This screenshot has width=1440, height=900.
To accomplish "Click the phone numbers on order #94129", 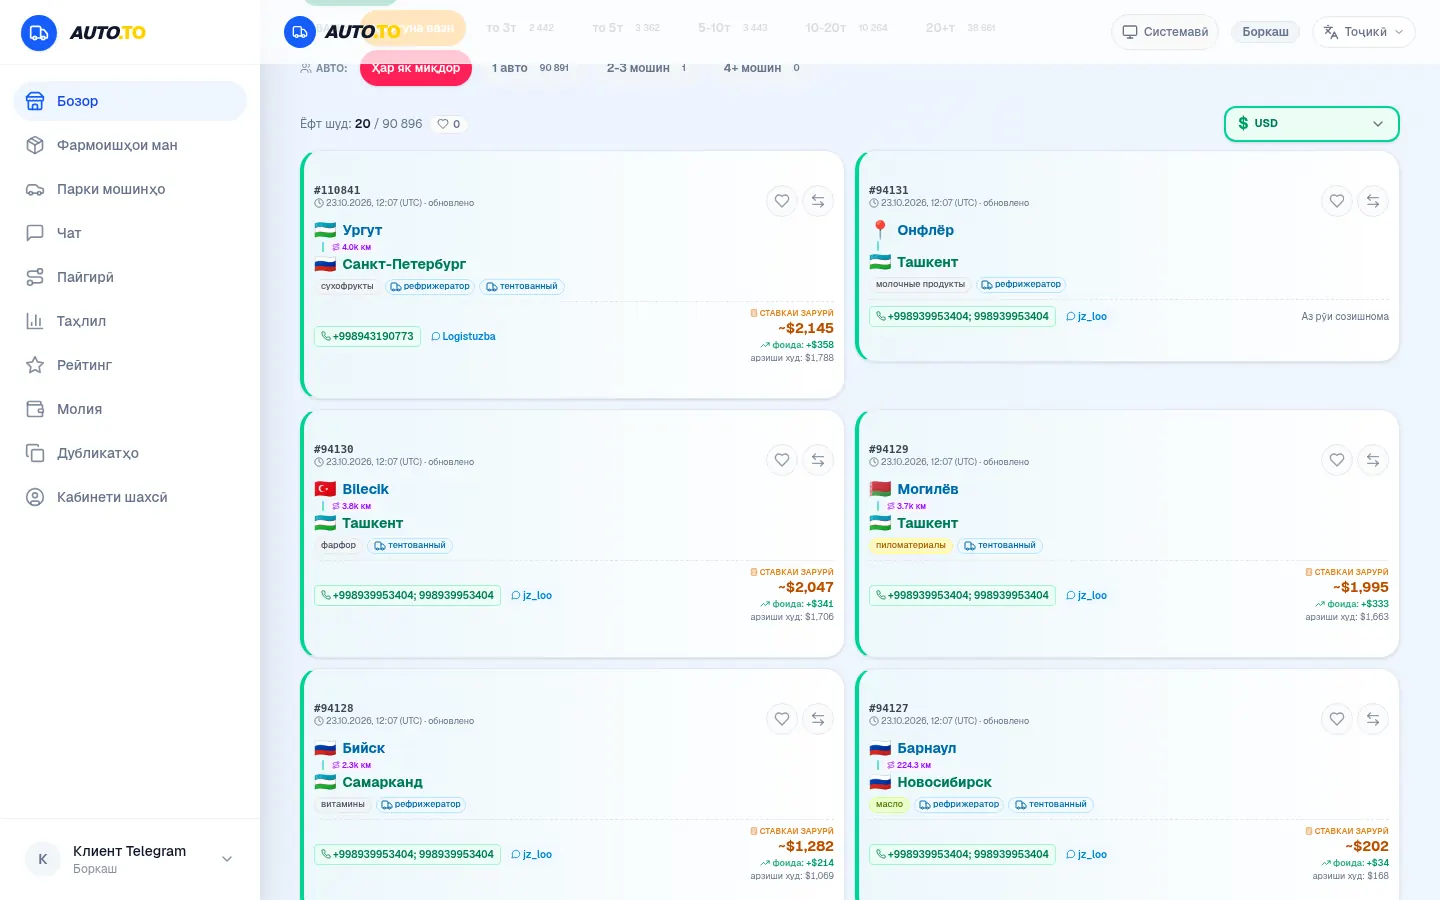I will (962, 595).
